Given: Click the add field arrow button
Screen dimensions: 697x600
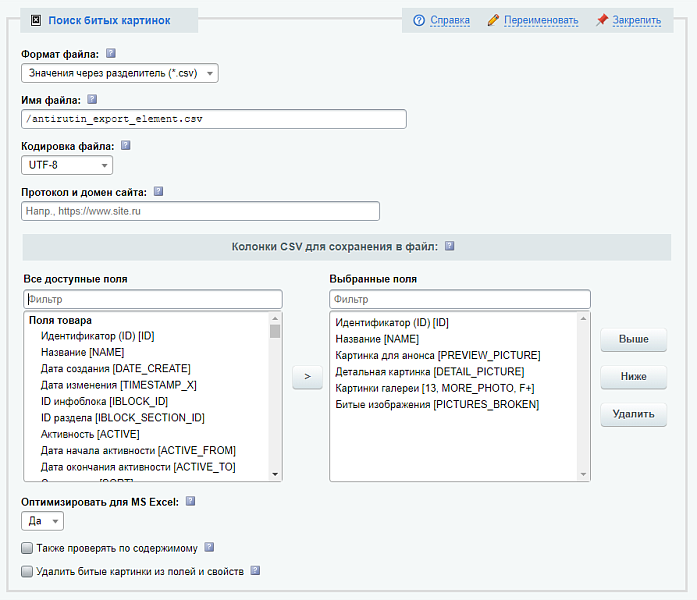Looking at the screenshot, I should (305, 377).
